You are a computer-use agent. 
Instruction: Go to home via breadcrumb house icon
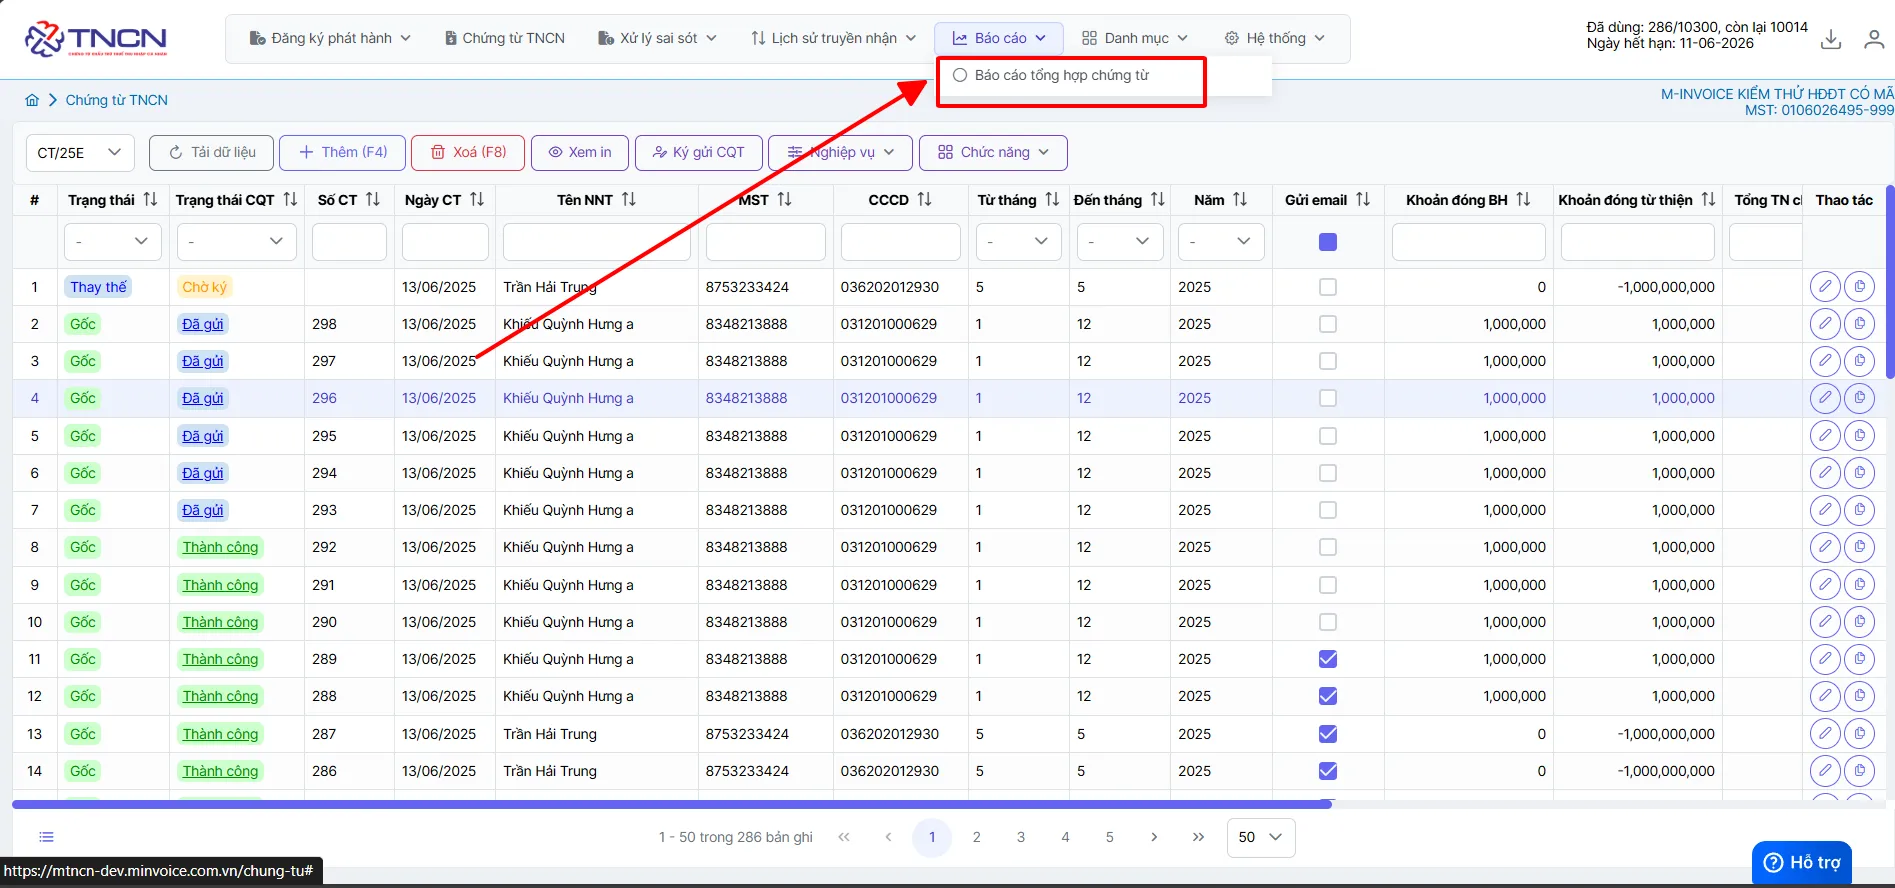[32, 100]
